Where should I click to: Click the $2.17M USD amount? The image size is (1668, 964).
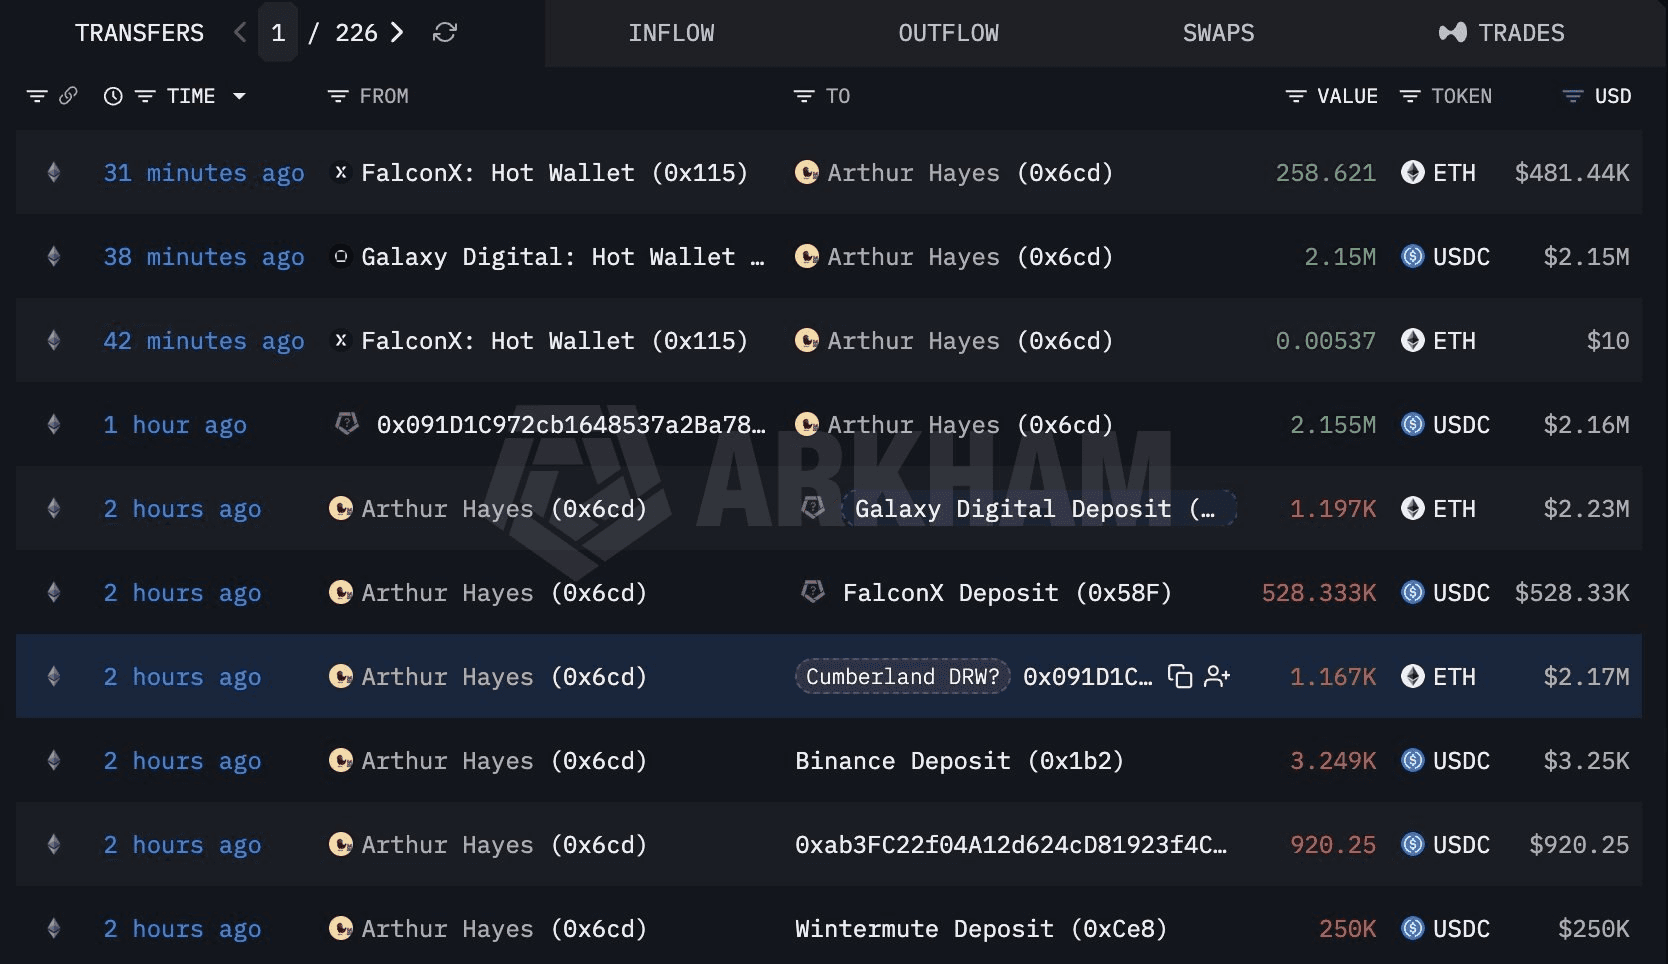point(1586,677)
